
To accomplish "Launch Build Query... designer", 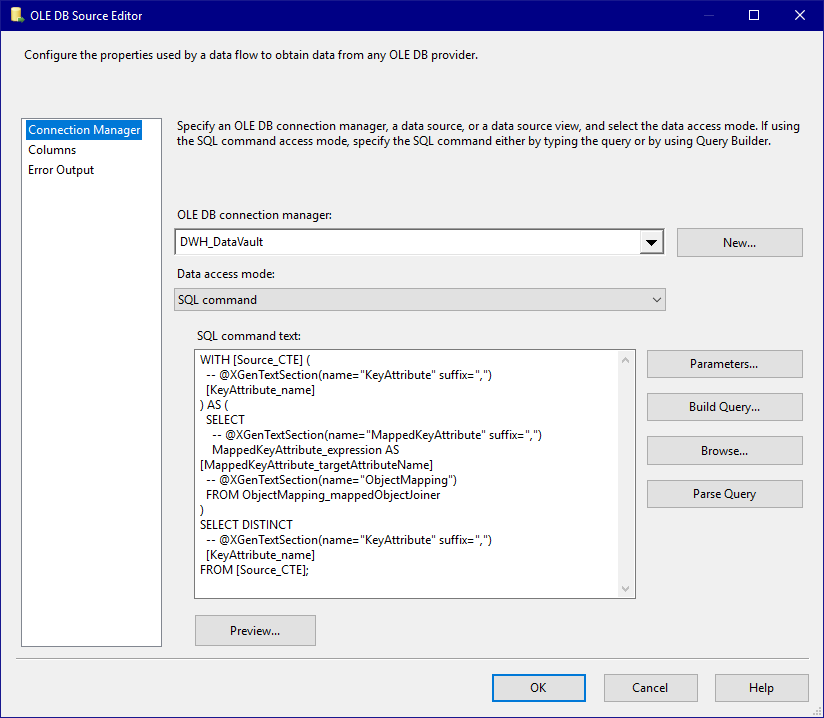I will click(724, 407).
